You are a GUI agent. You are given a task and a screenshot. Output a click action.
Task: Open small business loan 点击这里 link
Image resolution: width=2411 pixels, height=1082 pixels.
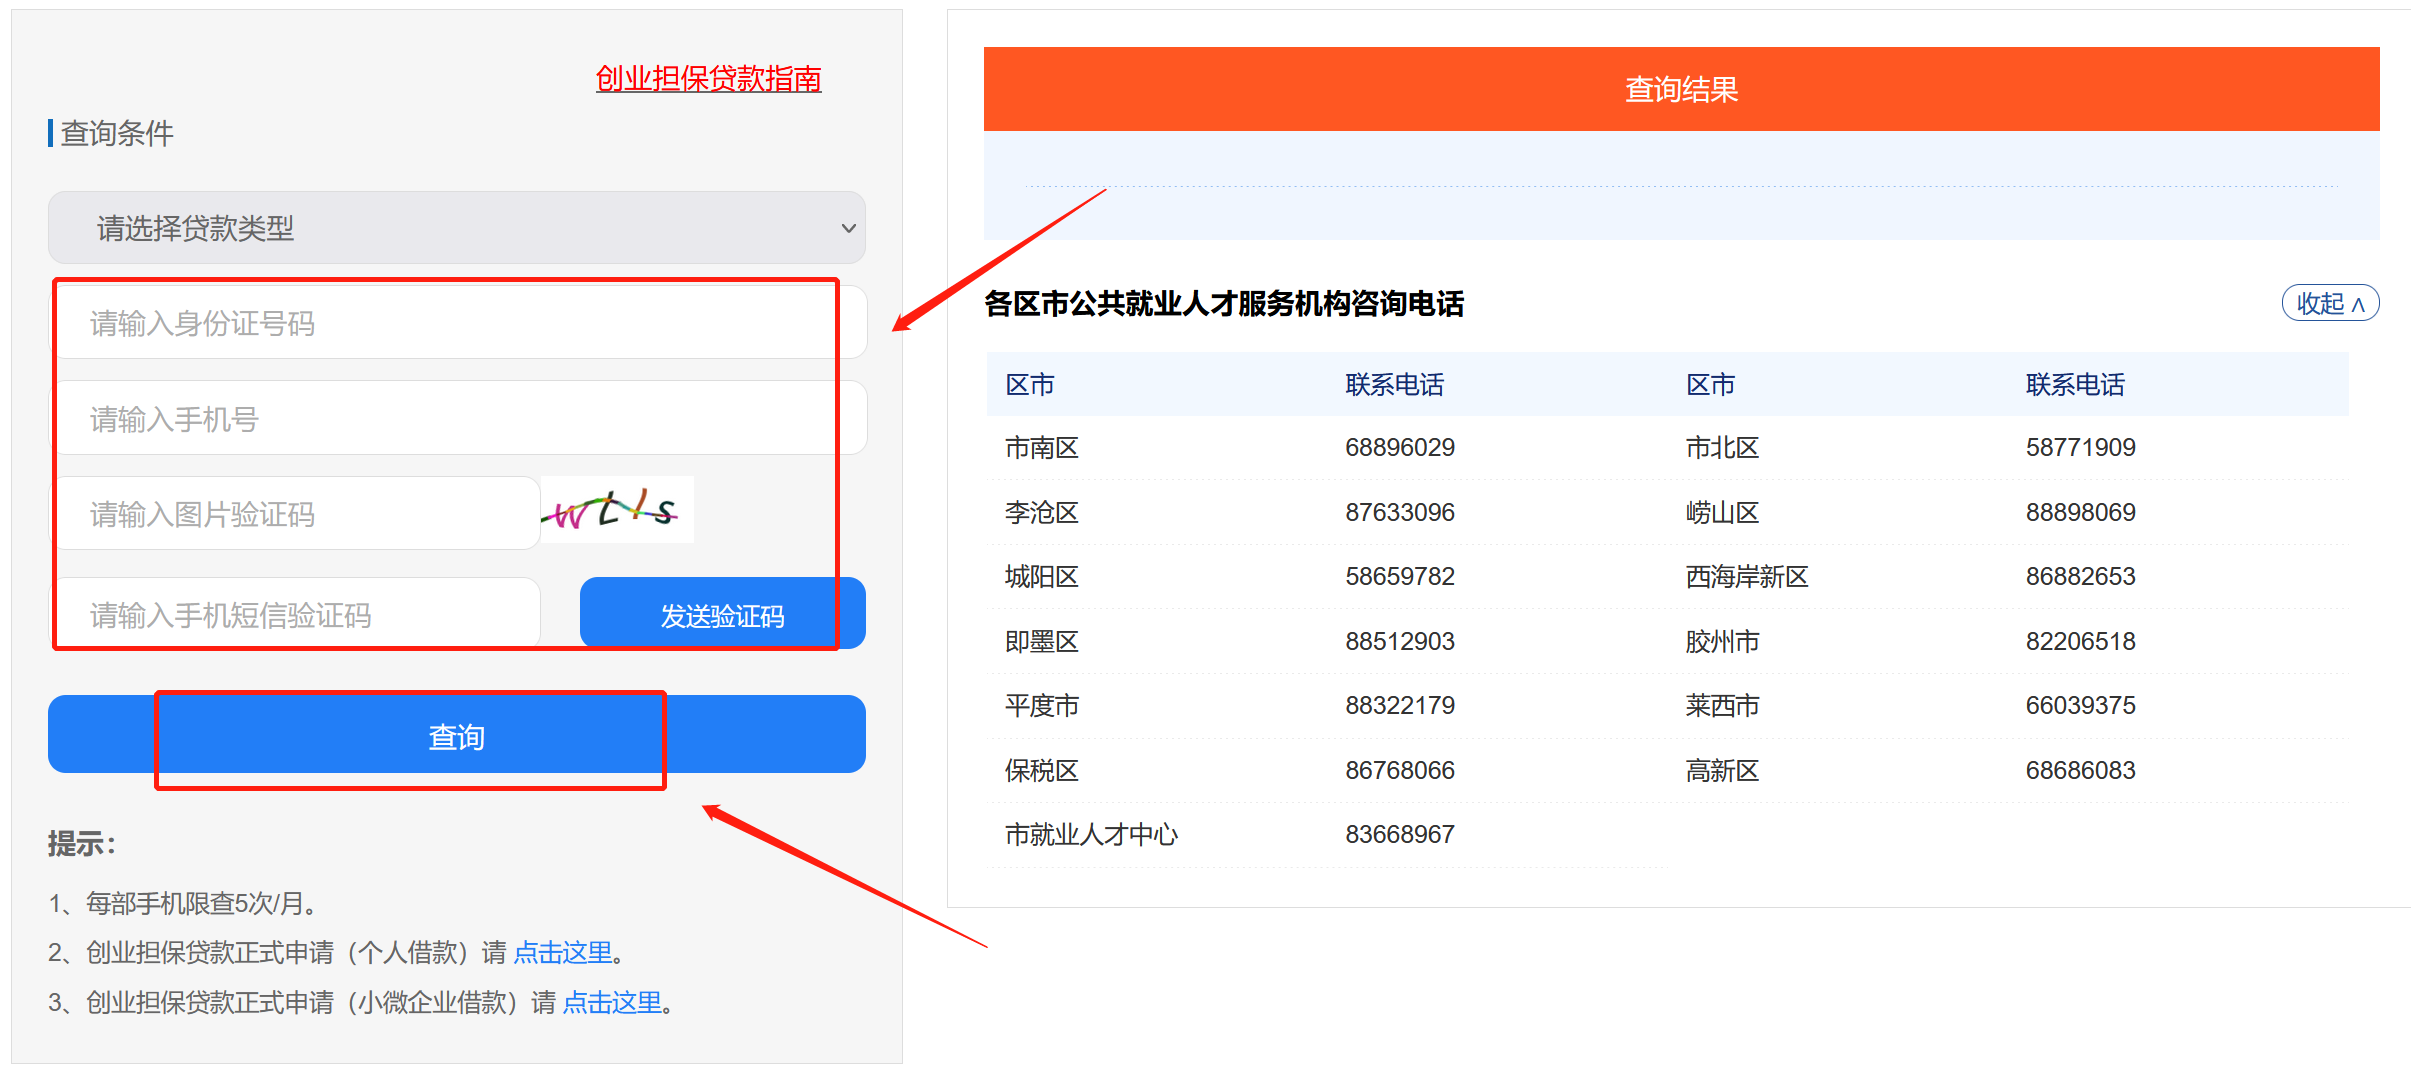(612, 1002)
